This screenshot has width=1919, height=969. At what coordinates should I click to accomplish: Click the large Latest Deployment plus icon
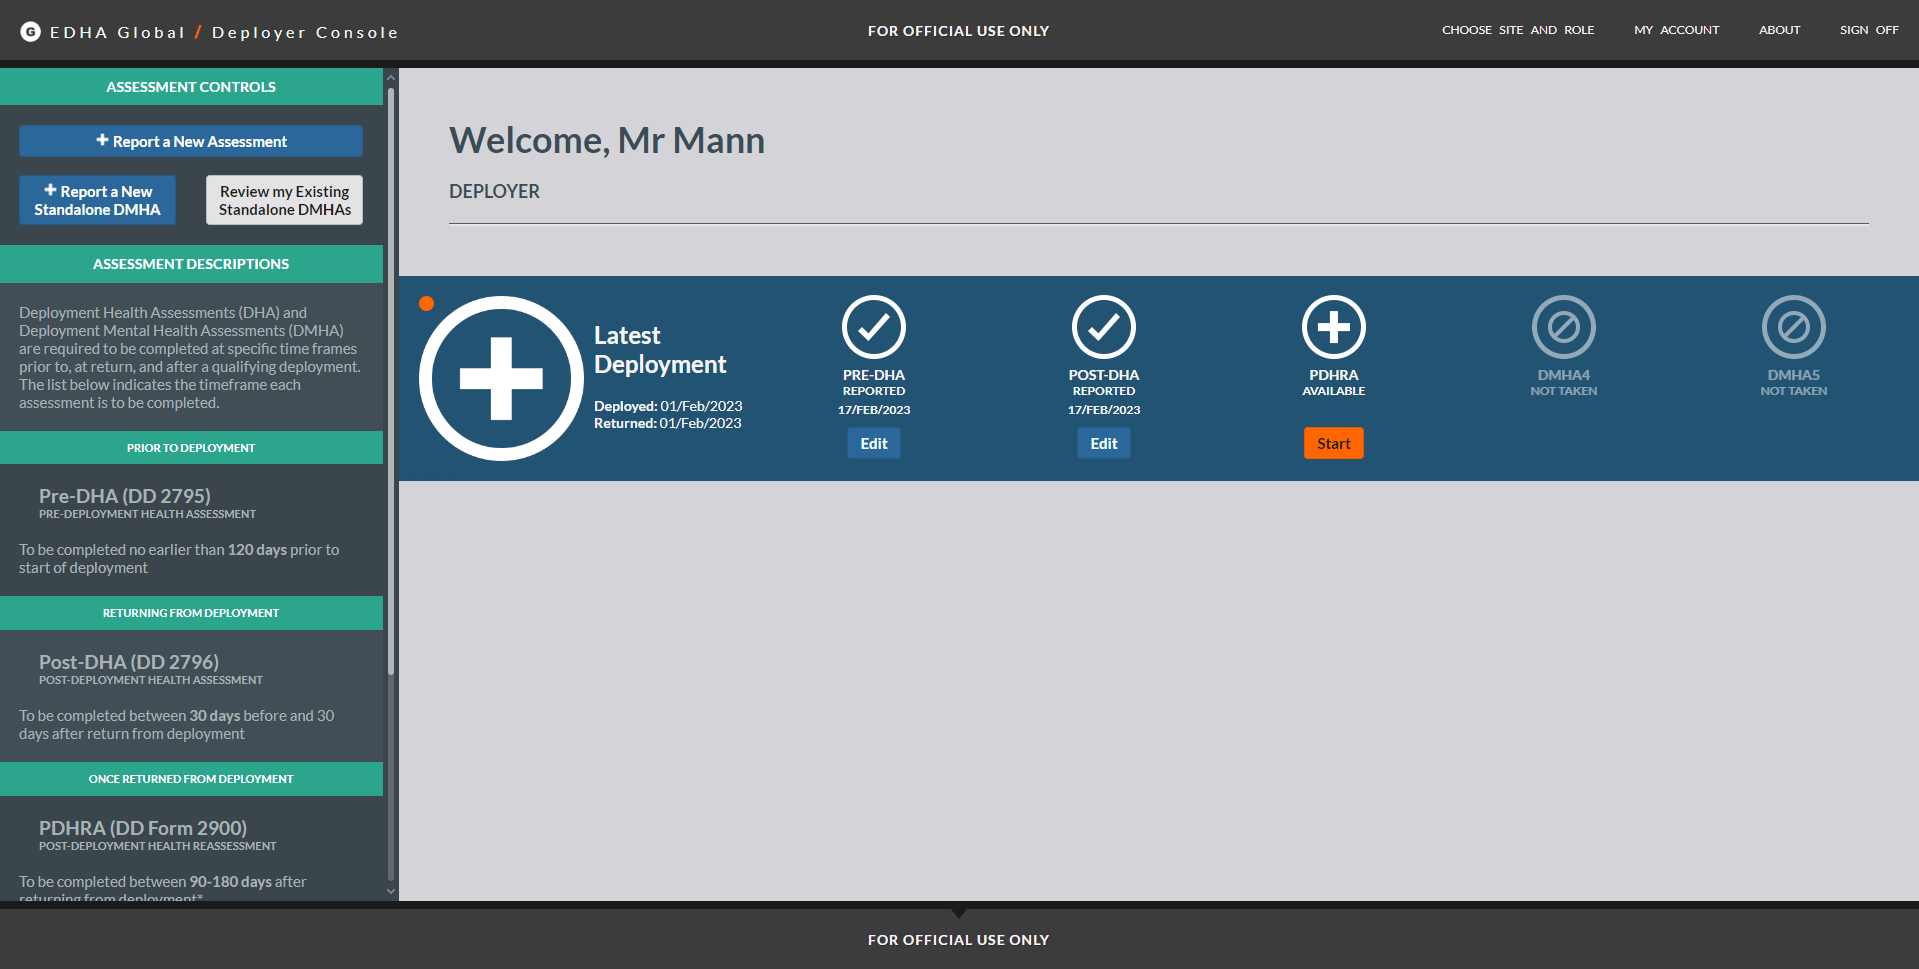tap(501, 378)
